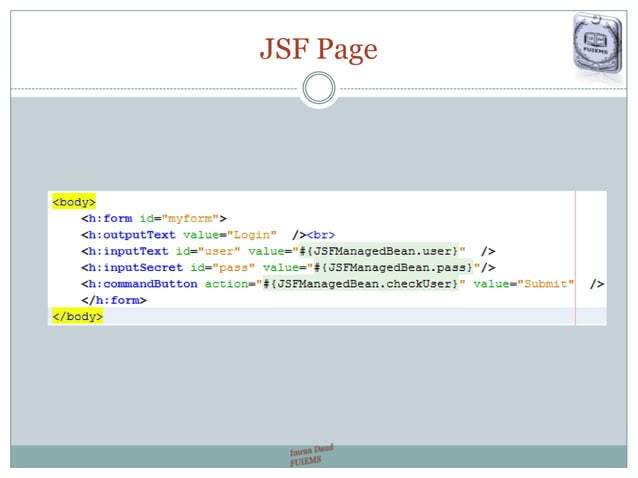Click the h:inputSecret id="pass" line
The image size is (638, 478).
[x=288, y=267]
